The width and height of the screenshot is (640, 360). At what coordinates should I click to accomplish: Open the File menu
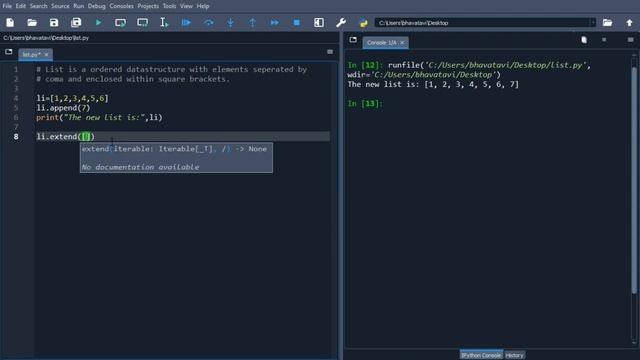7,6
